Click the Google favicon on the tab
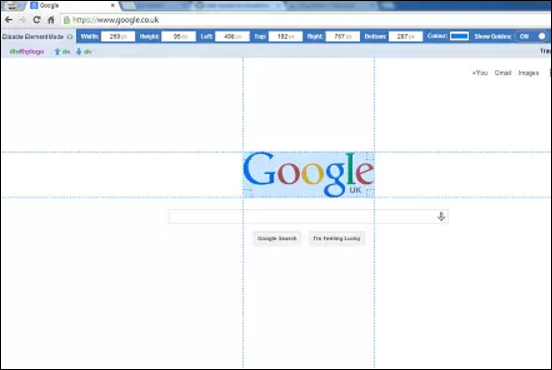This screenshot has width=552, height=370. [34, 5]
